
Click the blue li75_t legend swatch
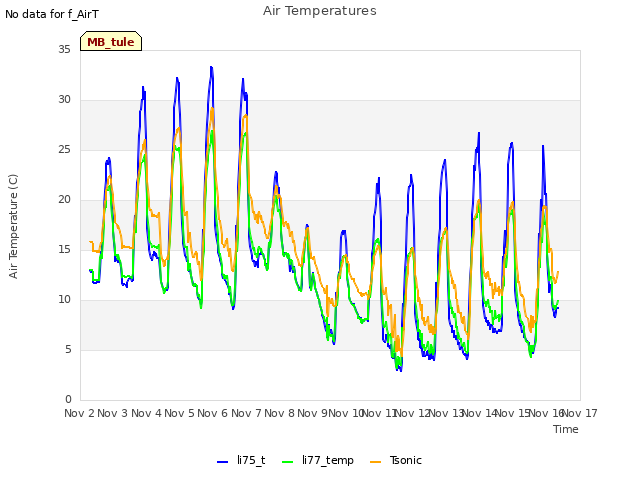point(222,462)
